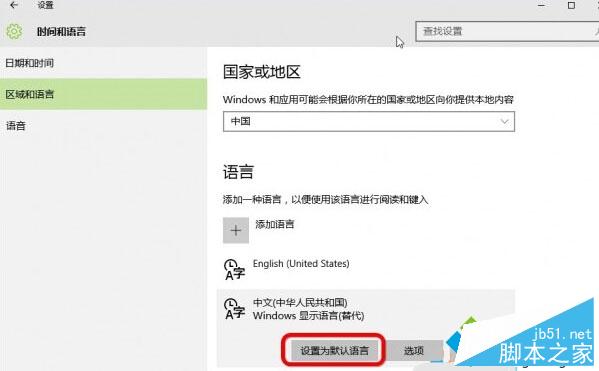Click the plus icon to add language
599x371 pixels.
[x=236, y=230]
